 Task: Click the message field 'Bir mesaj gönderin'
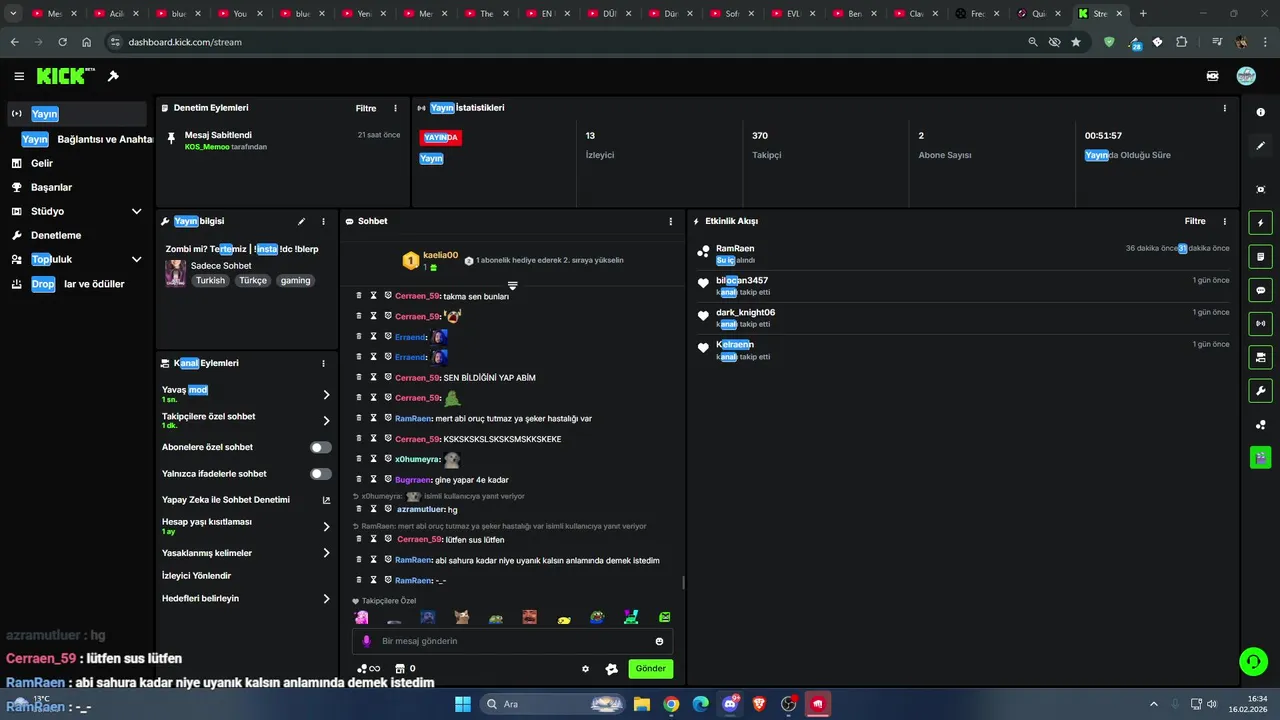512,641
